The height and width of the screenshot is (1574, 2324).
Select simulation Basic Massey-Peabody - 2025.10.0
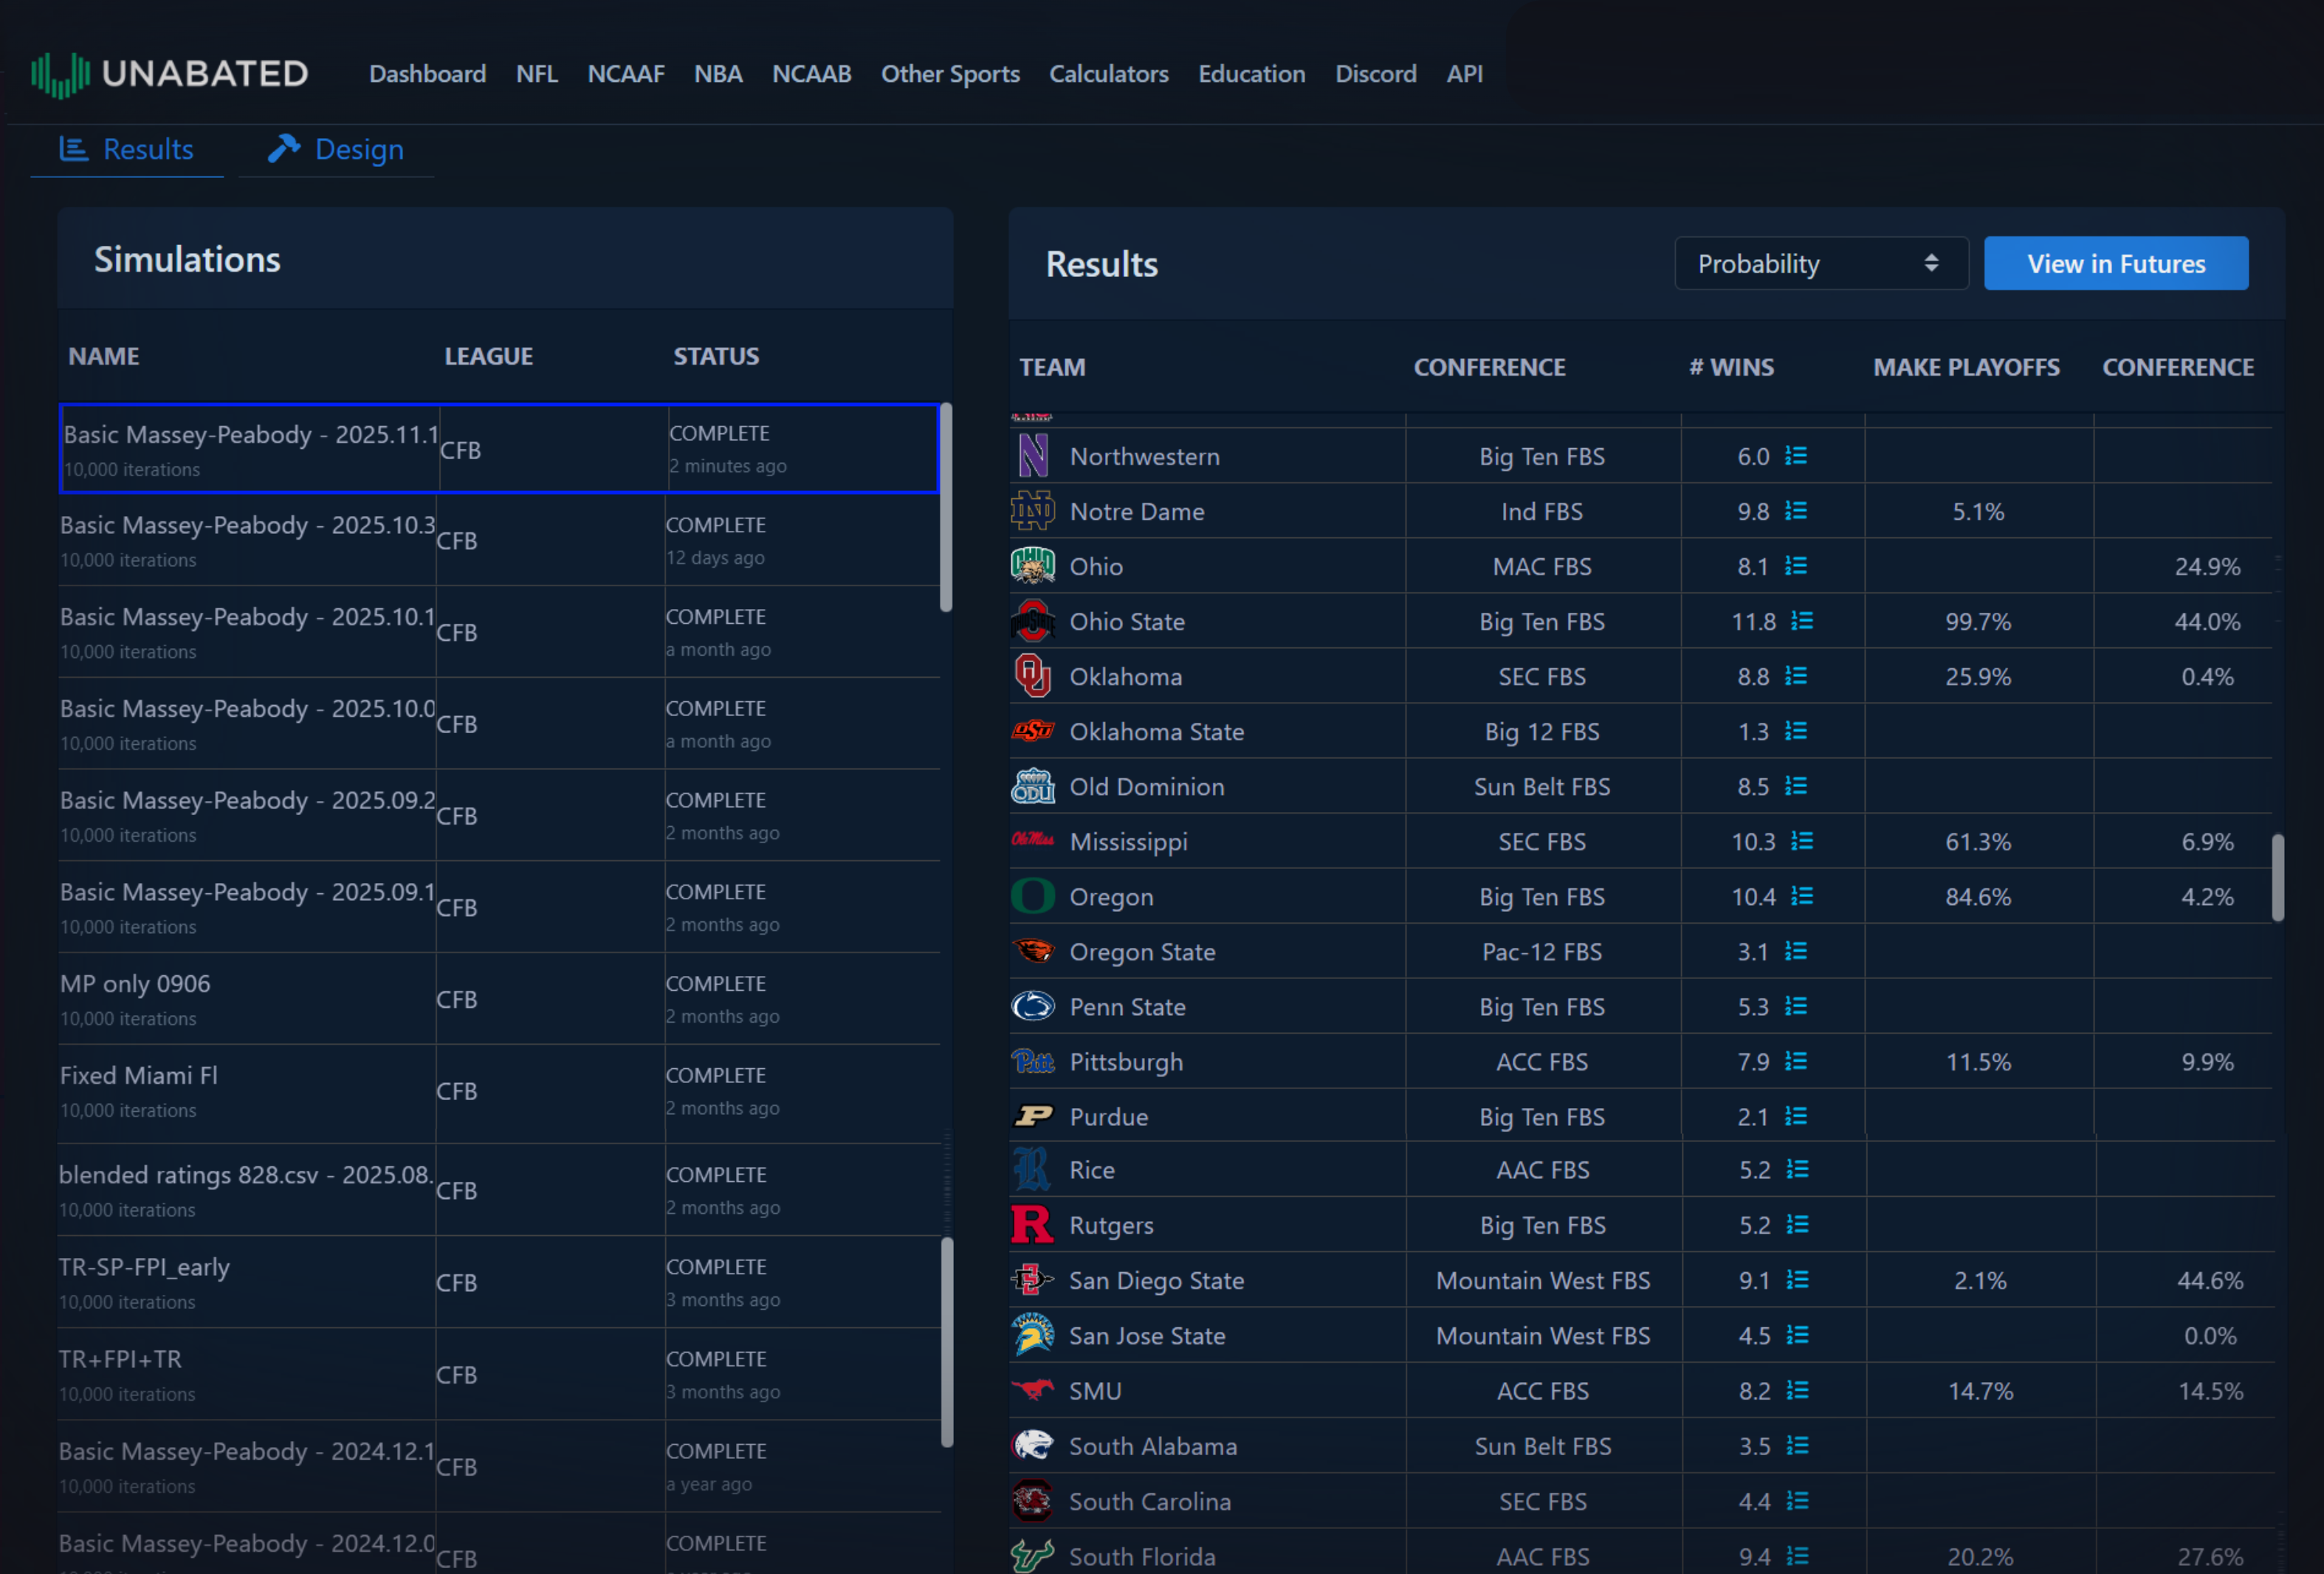tap(499, 724)
